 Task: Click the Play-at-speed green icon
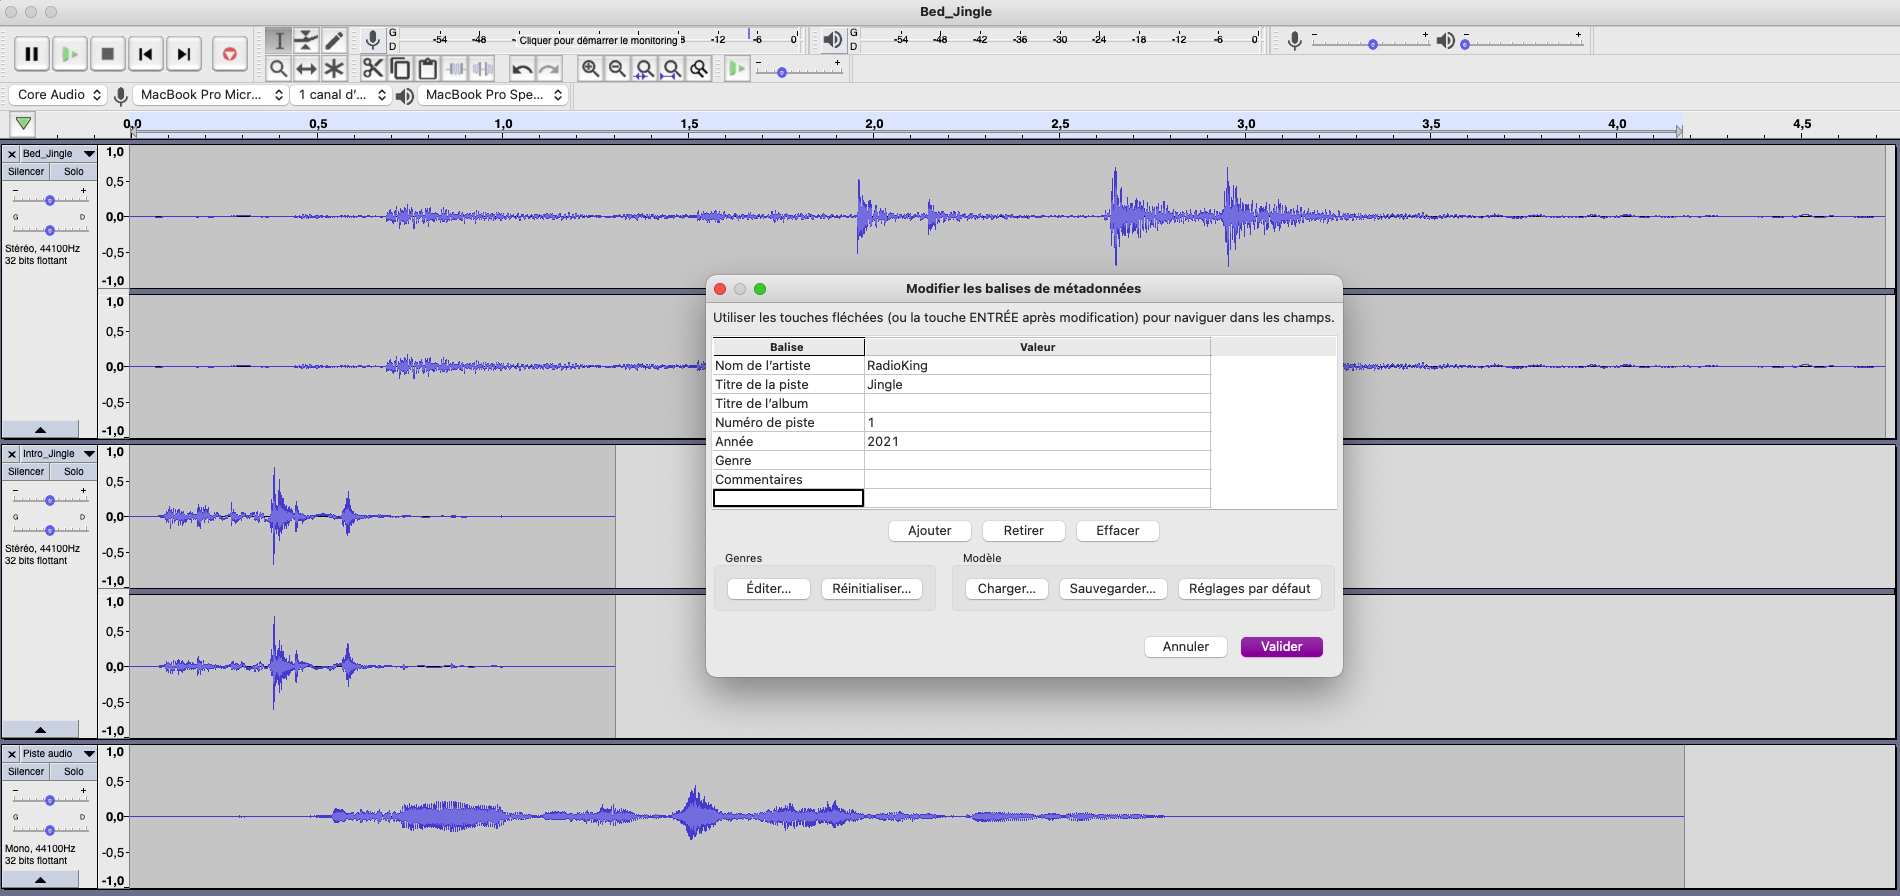[x=737, y=68]
